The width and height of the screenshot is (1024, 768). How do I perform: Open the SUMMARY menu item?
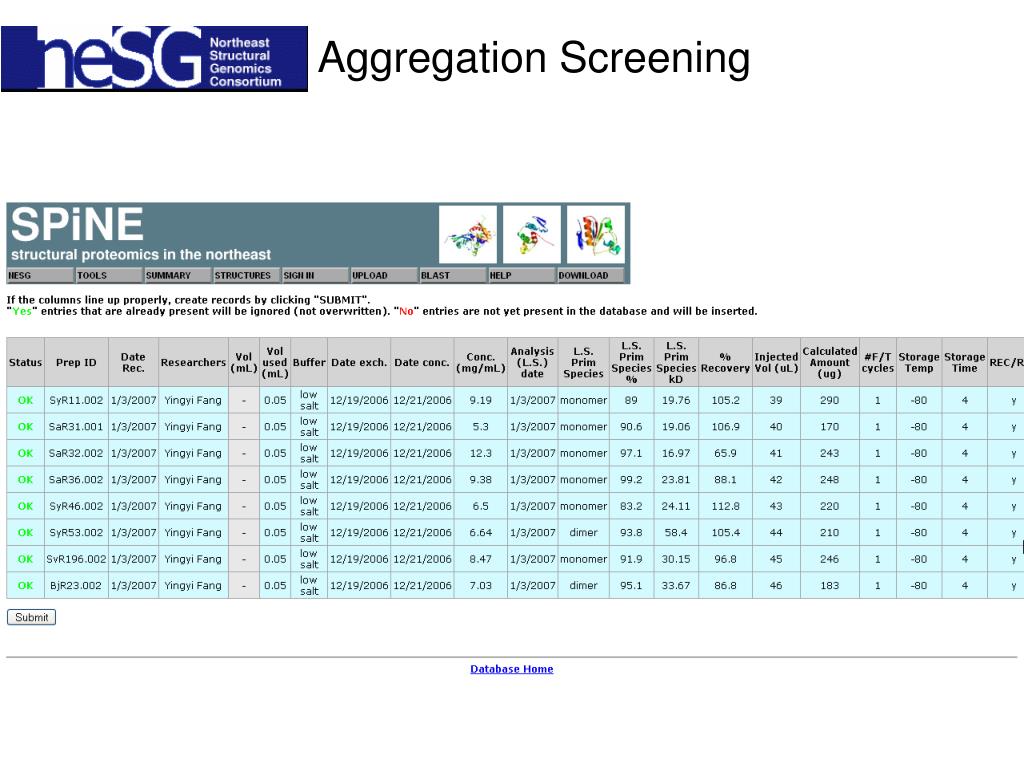coord(178,276)
